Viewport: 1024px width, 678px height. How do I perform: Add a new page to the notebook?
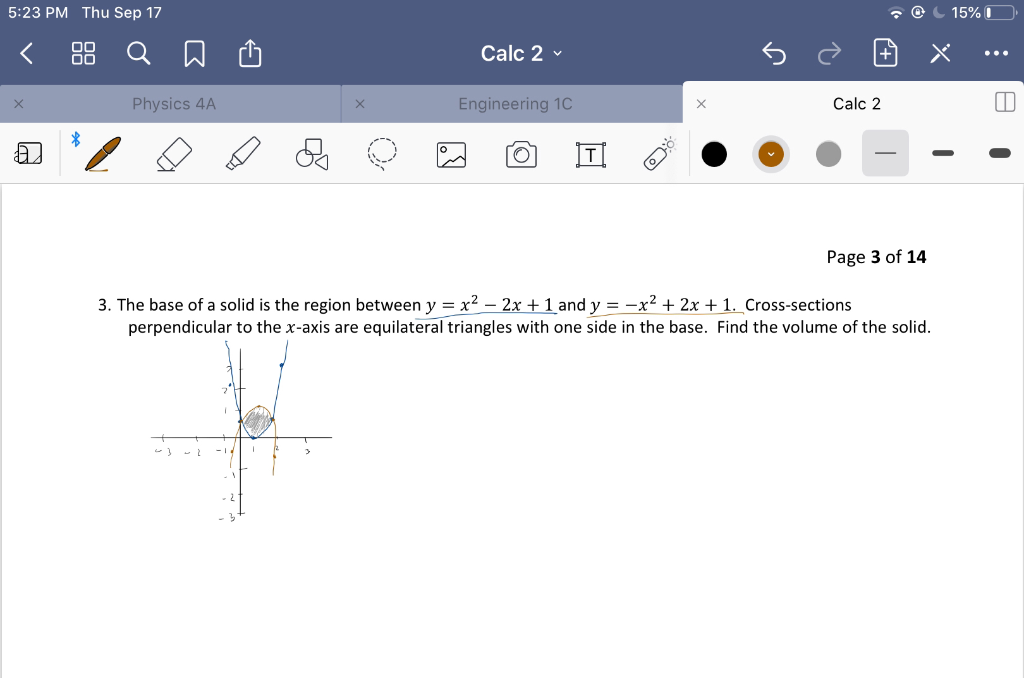886,53
